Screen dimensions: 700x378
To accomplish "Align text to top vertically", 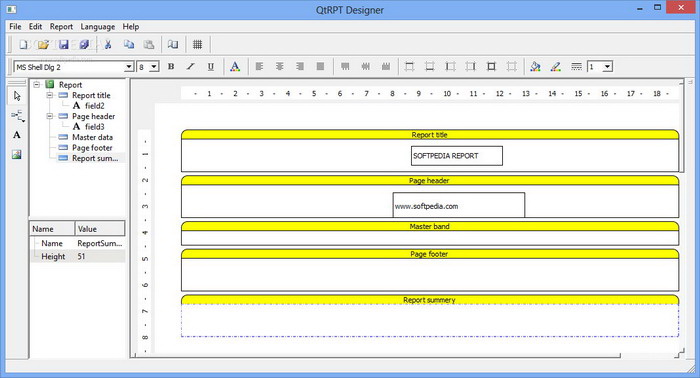I will (345, 66).
